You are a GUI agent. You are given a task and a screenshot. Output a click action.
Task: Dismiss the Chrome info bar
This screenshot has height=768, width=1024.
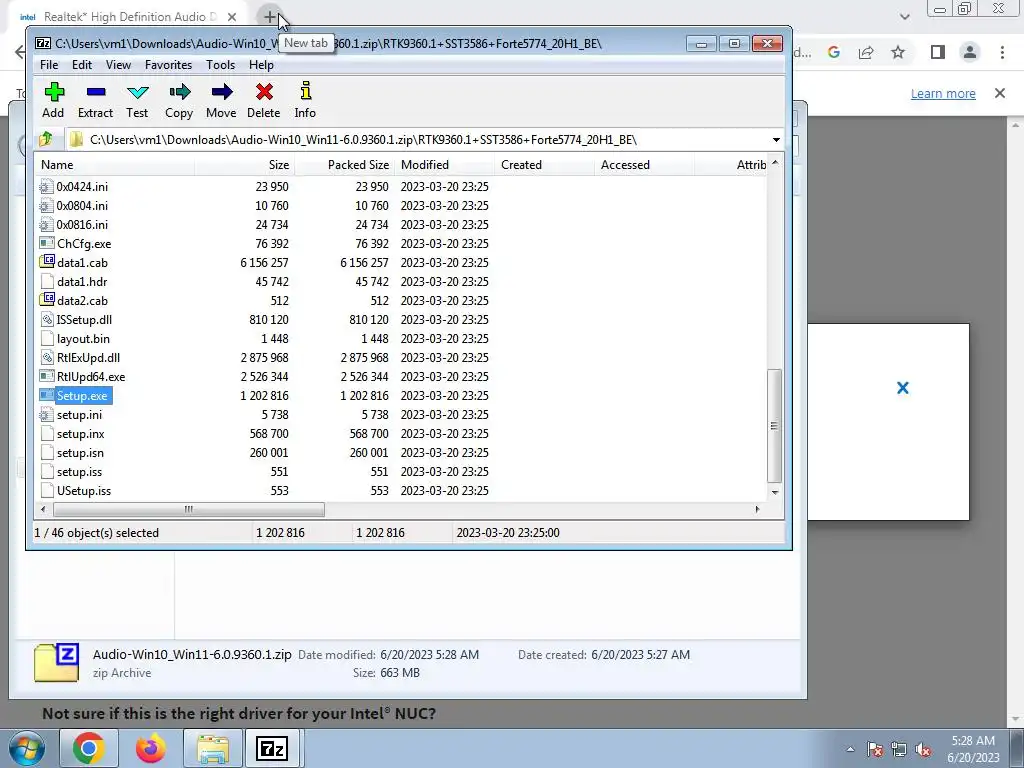click(x=1000, y=93)
